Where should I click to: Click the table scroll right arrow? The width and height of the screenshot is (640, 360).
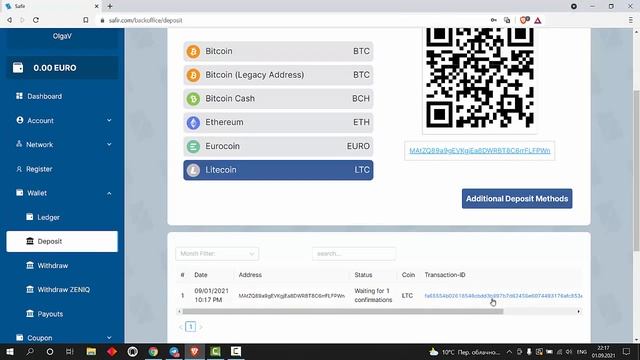[579, 311]
